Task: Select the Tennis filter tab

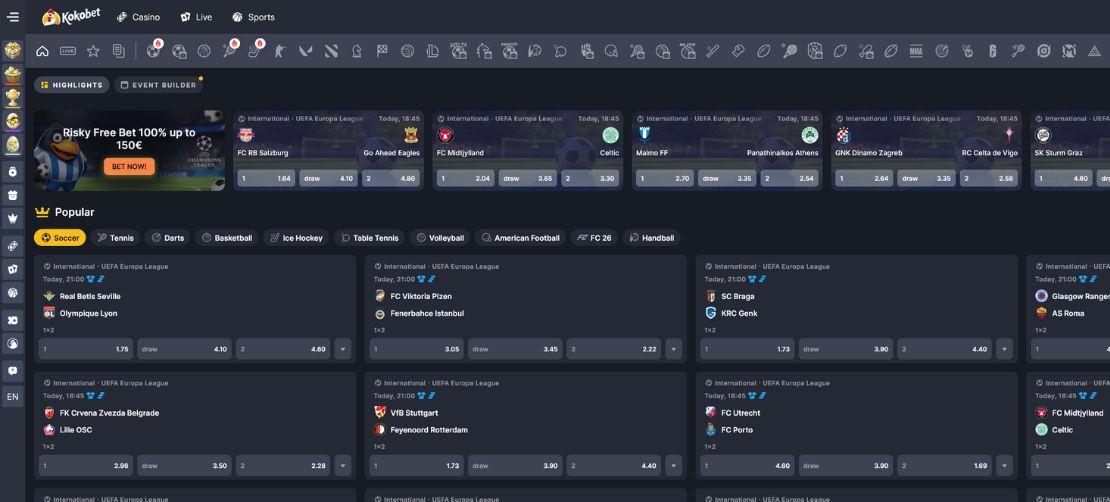Action: coord(115,238)
